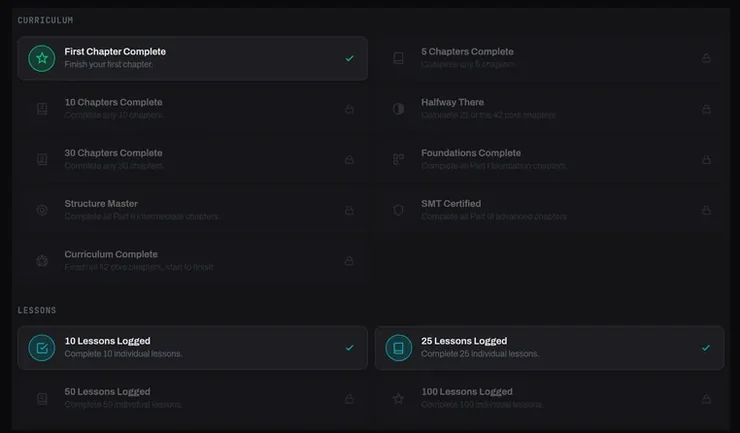Click the CURRICULUM section heading

click(45, 20)
